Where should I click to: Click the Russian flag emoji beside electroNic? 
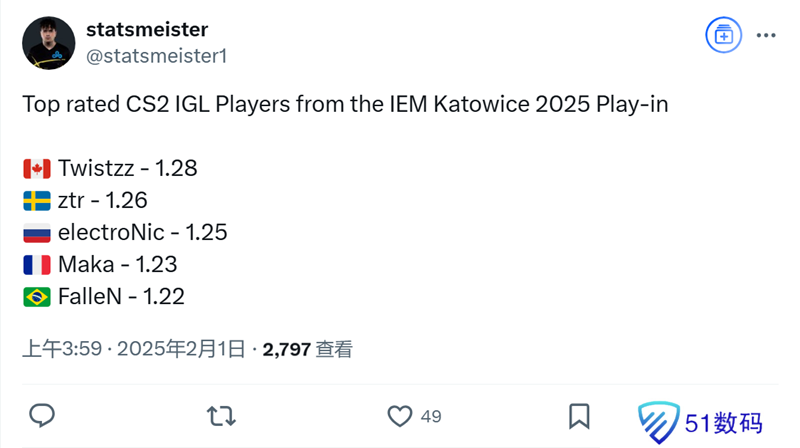click(37, 233)
